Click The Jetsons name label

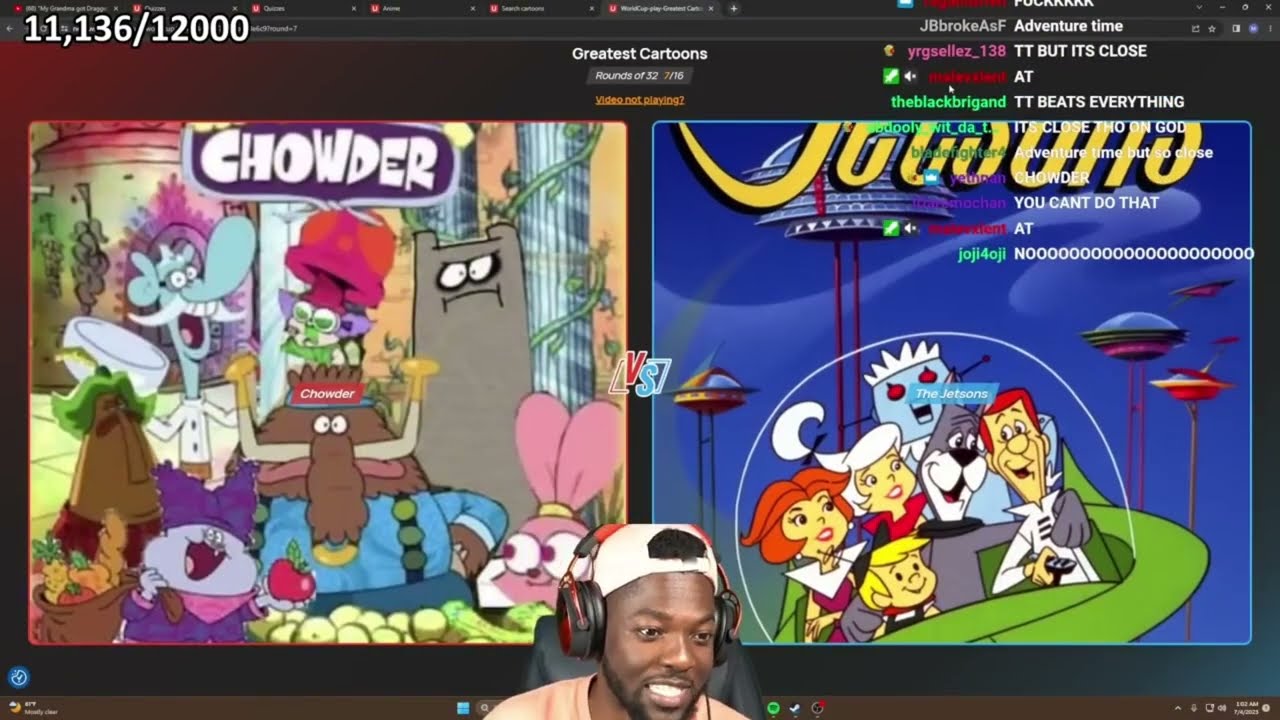pos(951,394)
